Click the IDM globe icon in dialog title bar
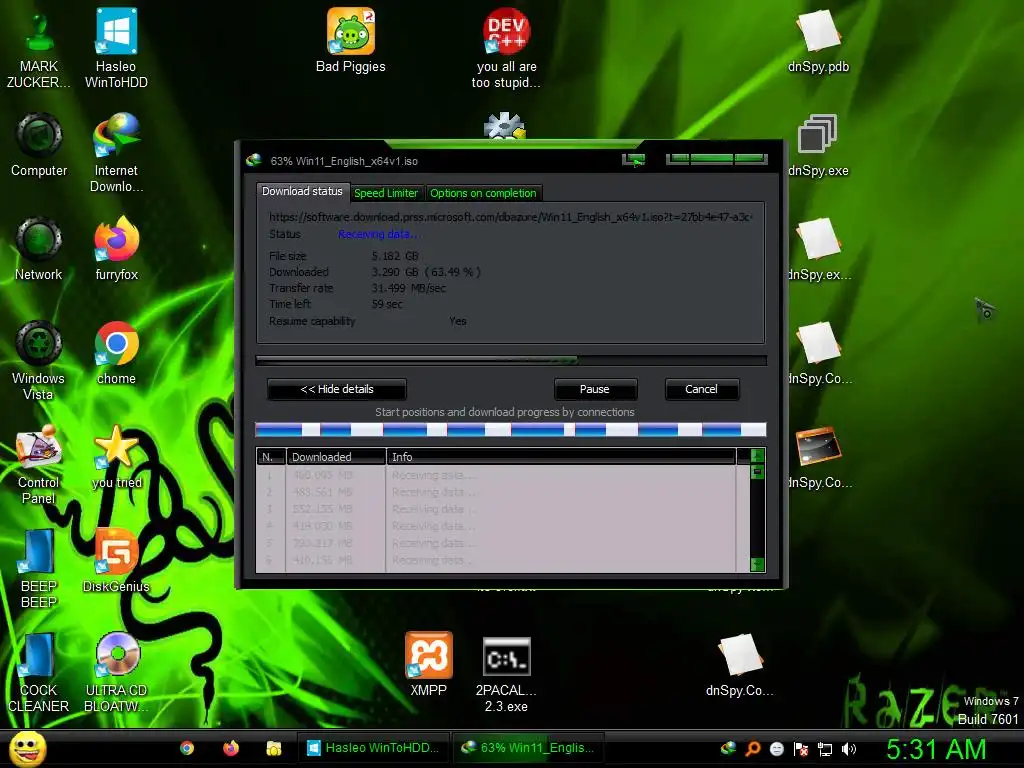This screenshot has width=1024, height=768. coord(253,161)
